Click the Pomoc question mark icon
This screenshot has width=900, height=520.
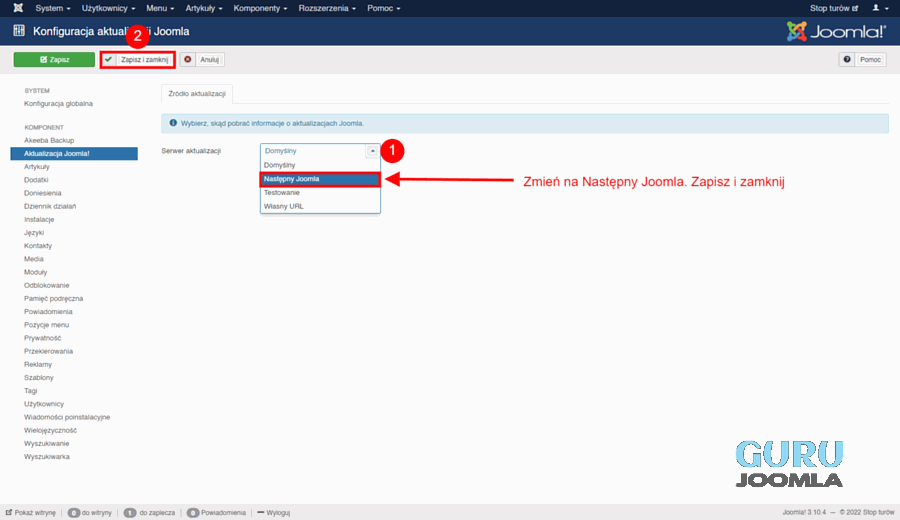tap(847, 59)
